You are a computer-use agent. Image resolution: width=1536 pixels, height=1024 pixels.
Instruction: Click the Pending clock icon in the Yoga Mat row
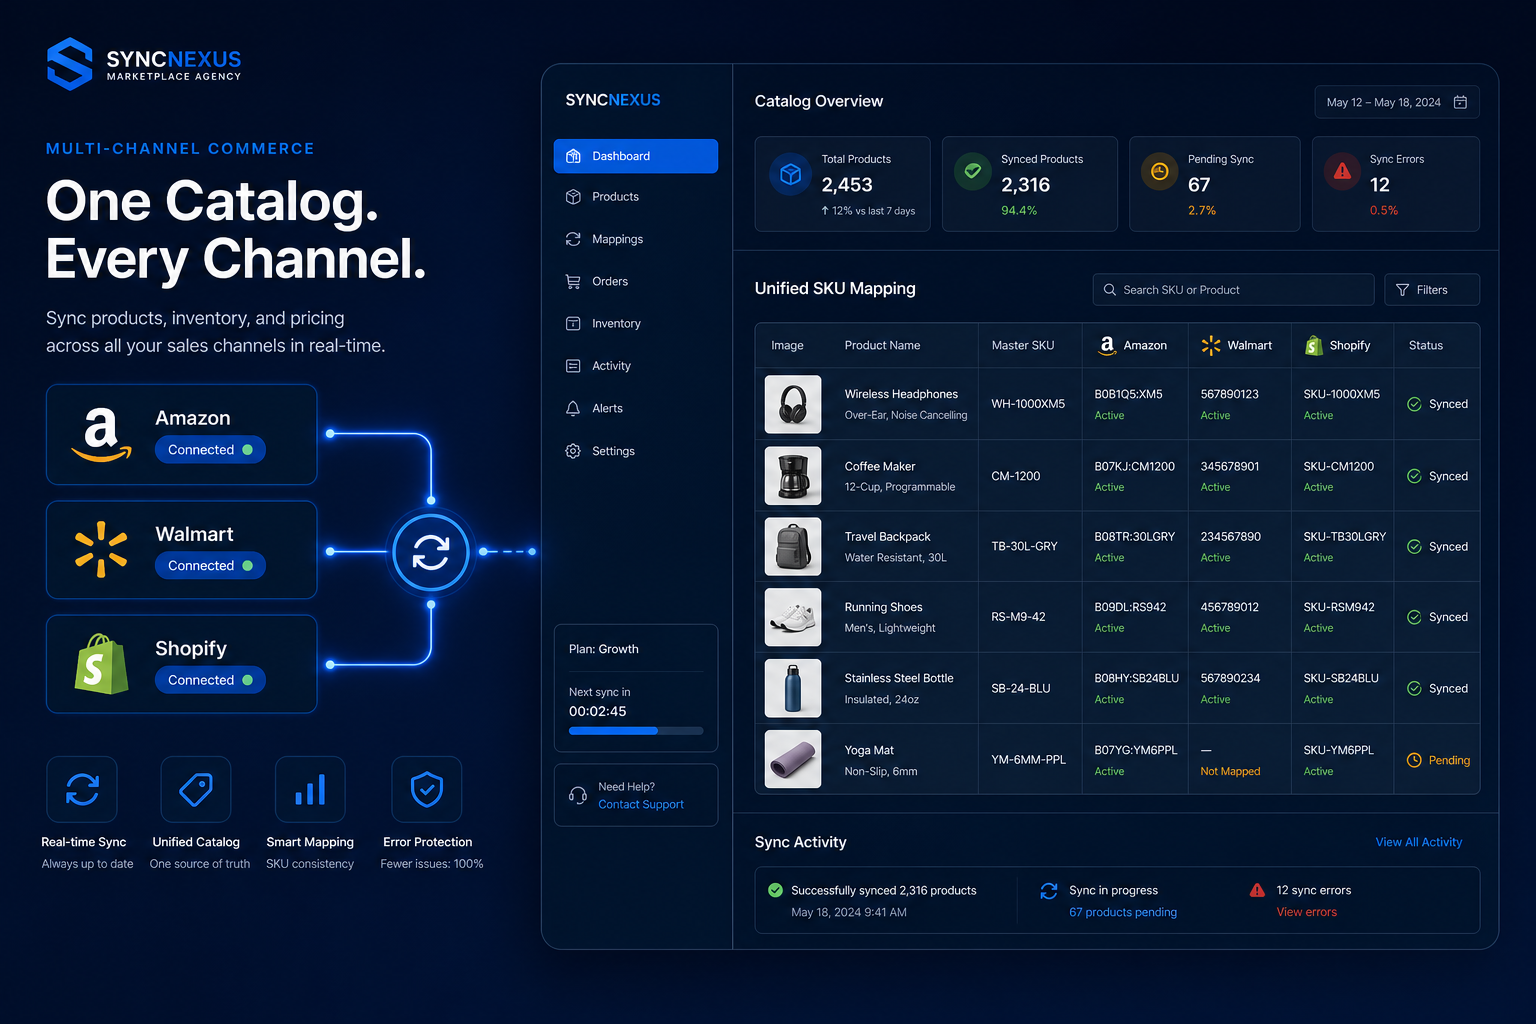(x=1414, y=760)
